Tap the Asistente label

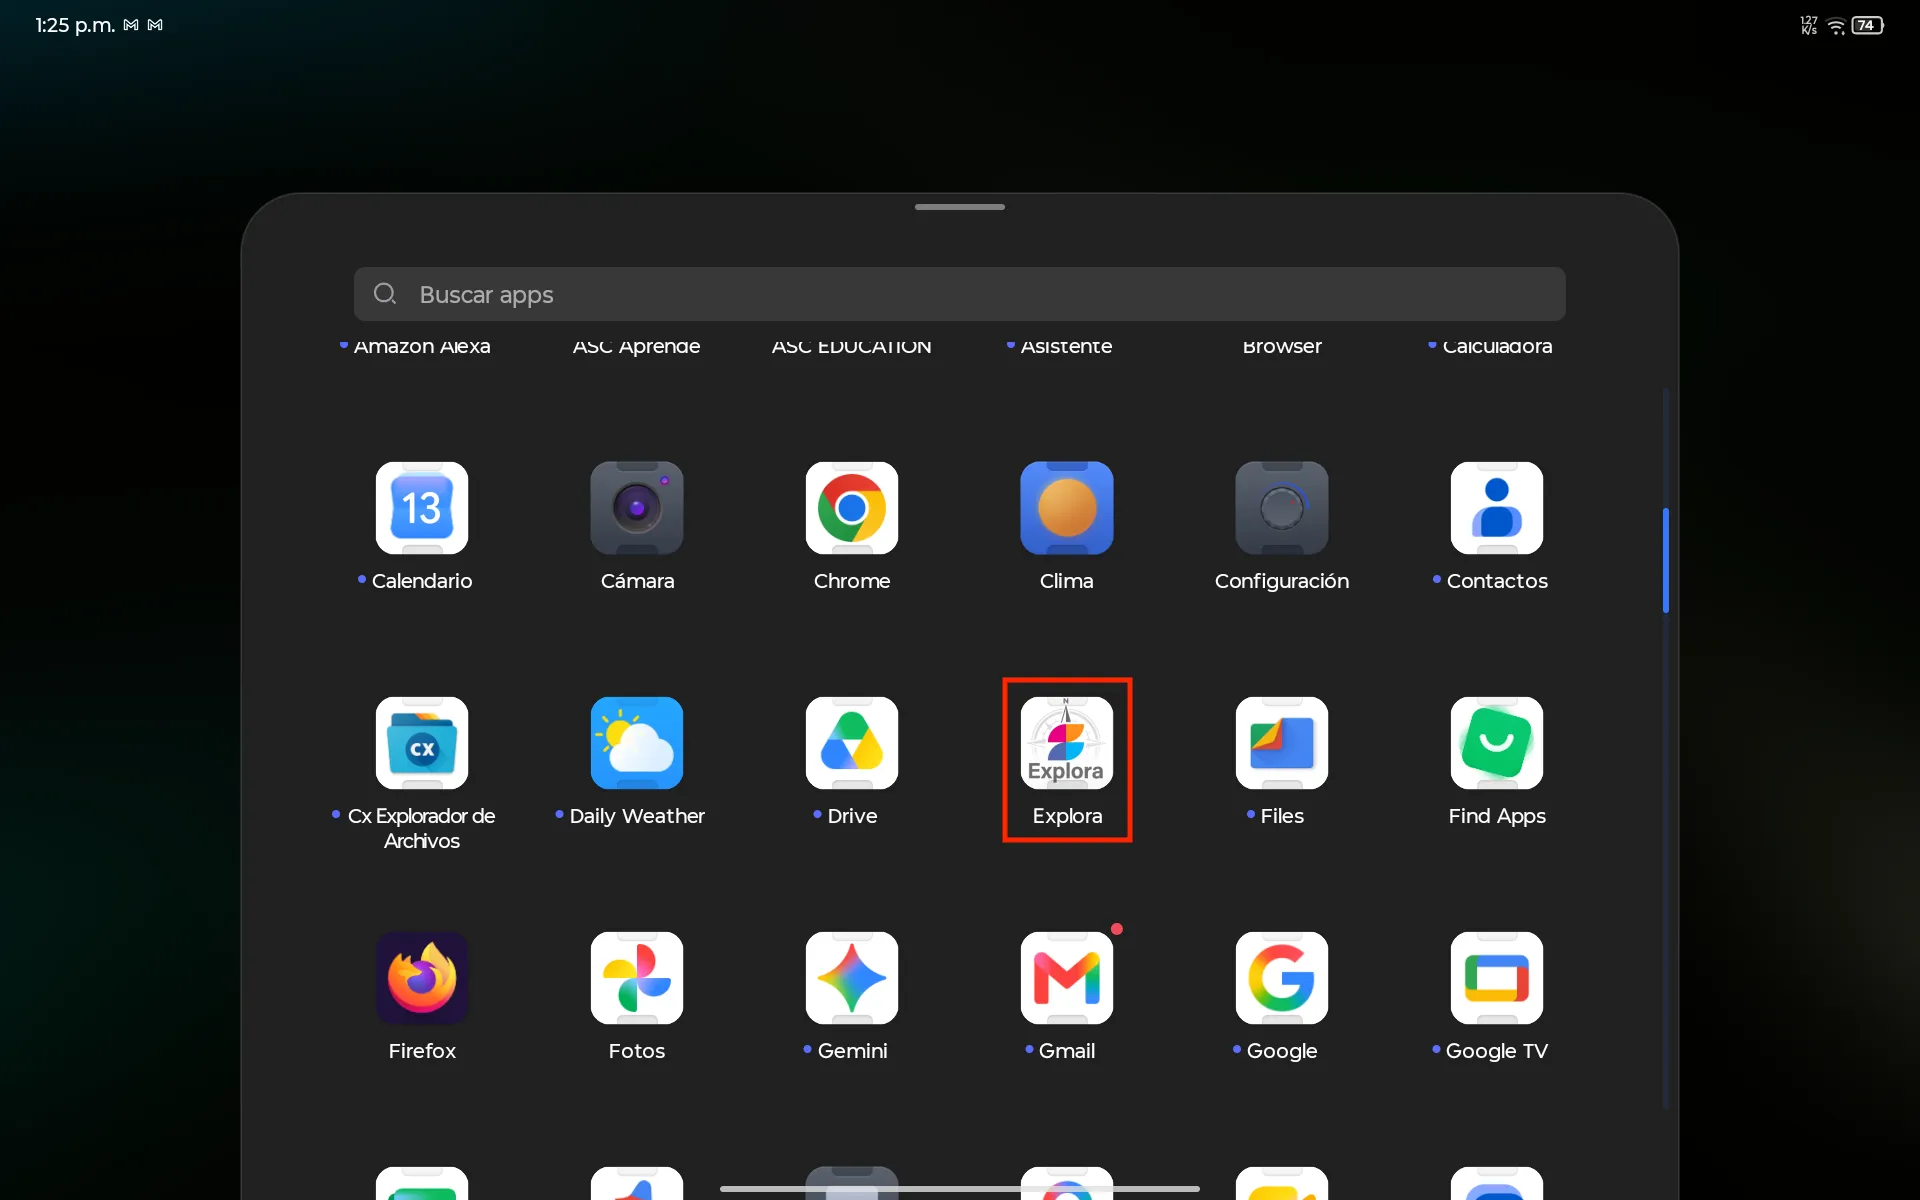coord(1067,346)
